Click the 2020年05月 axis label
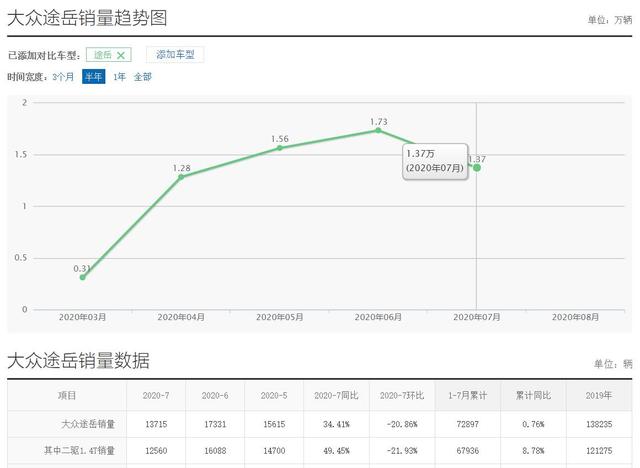 tap(280, 317)
